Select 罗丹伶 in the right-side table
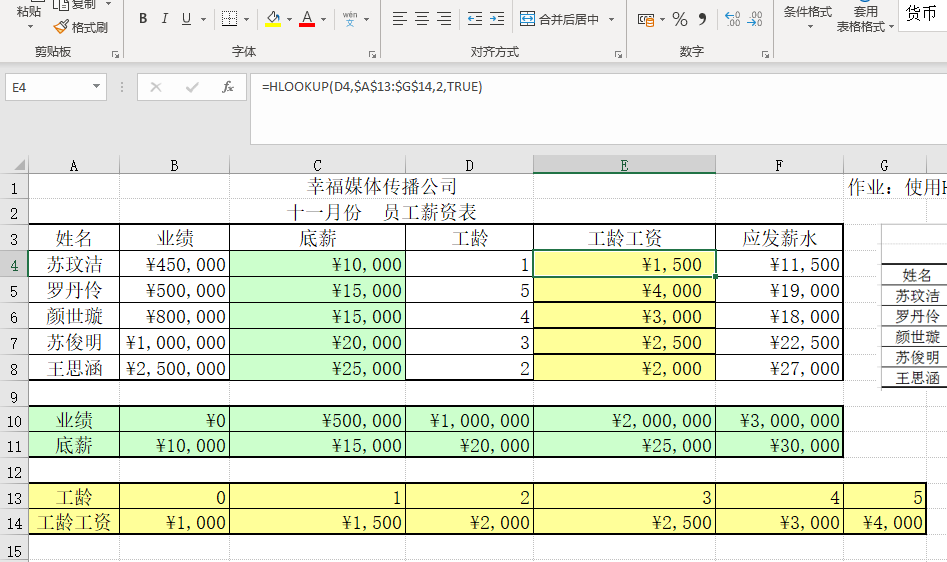 click(917, 316)
